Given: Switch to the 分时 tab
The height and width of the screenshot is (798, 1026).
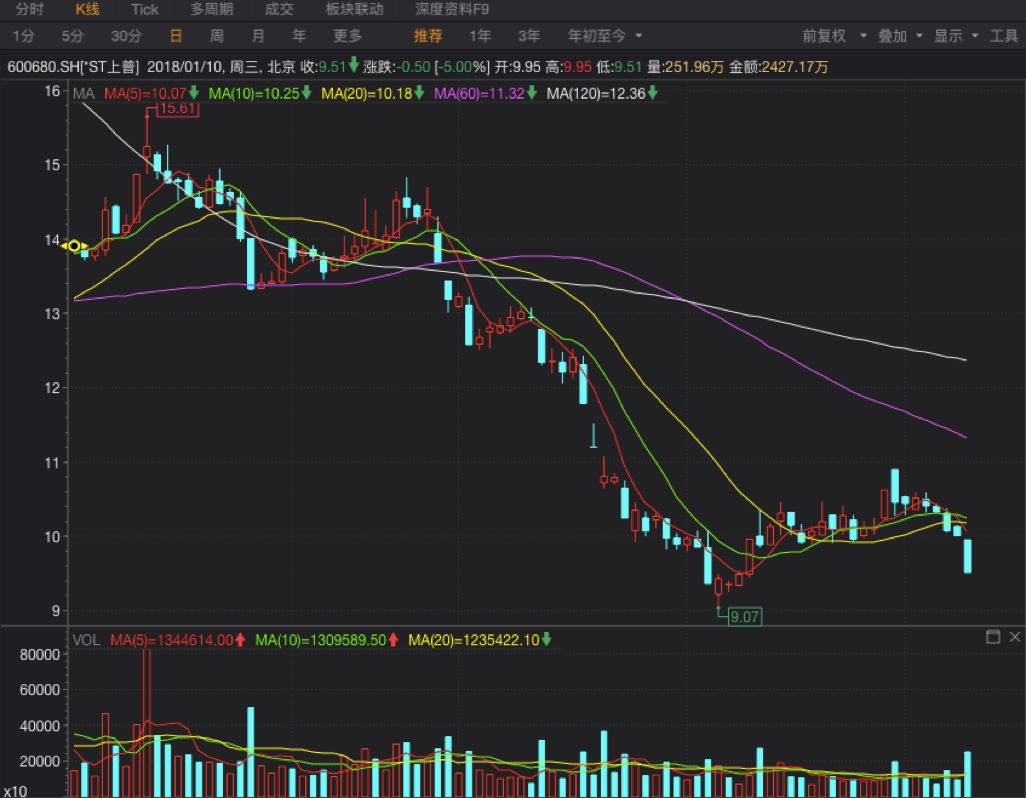Looking at the screenshot, I should [x=30, y=9].
